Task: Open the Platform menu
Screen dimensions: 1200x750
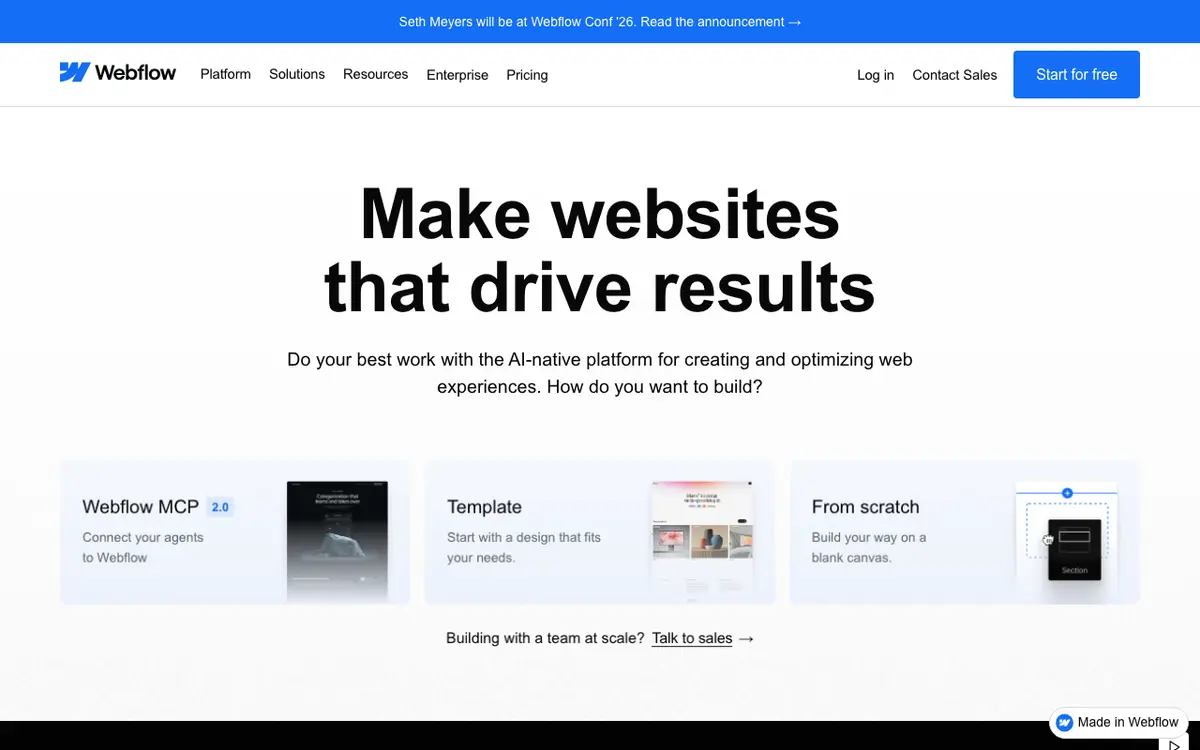Action: point(225,74)
